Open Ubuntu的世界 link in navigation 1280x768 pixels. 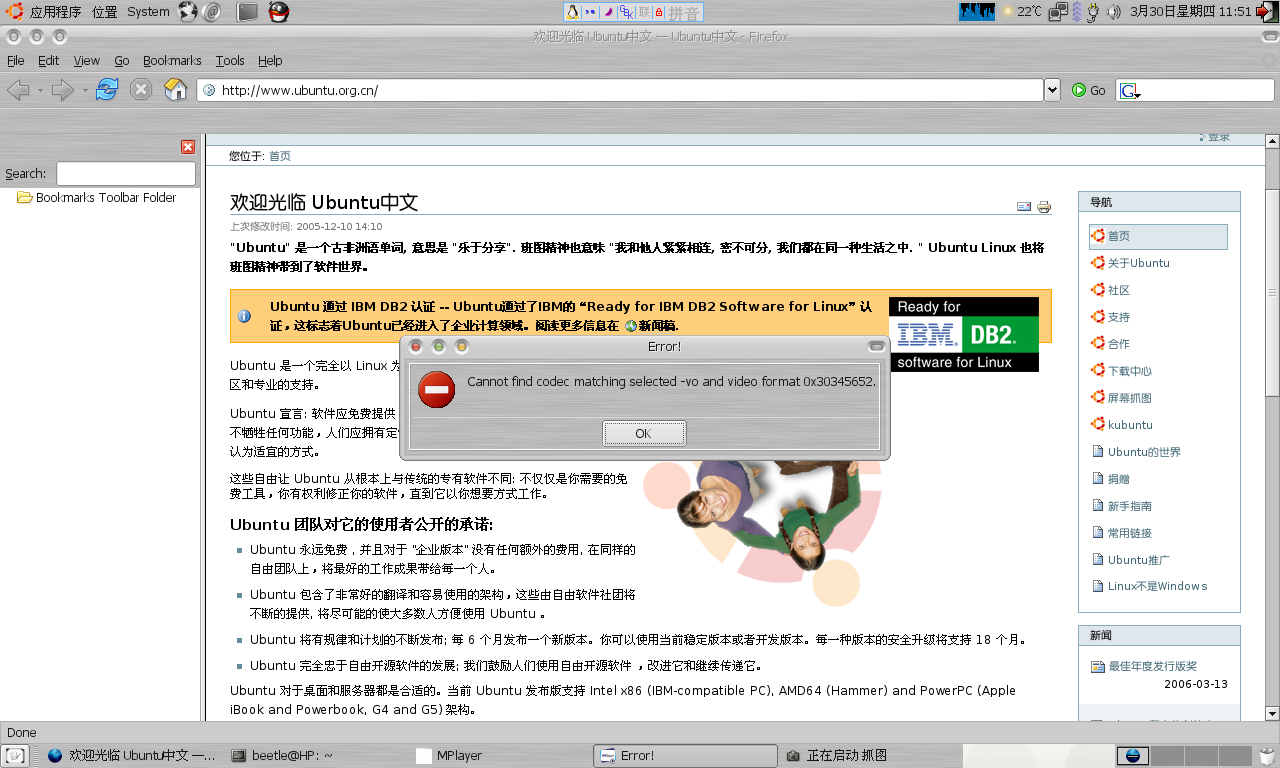point(1144,452)
